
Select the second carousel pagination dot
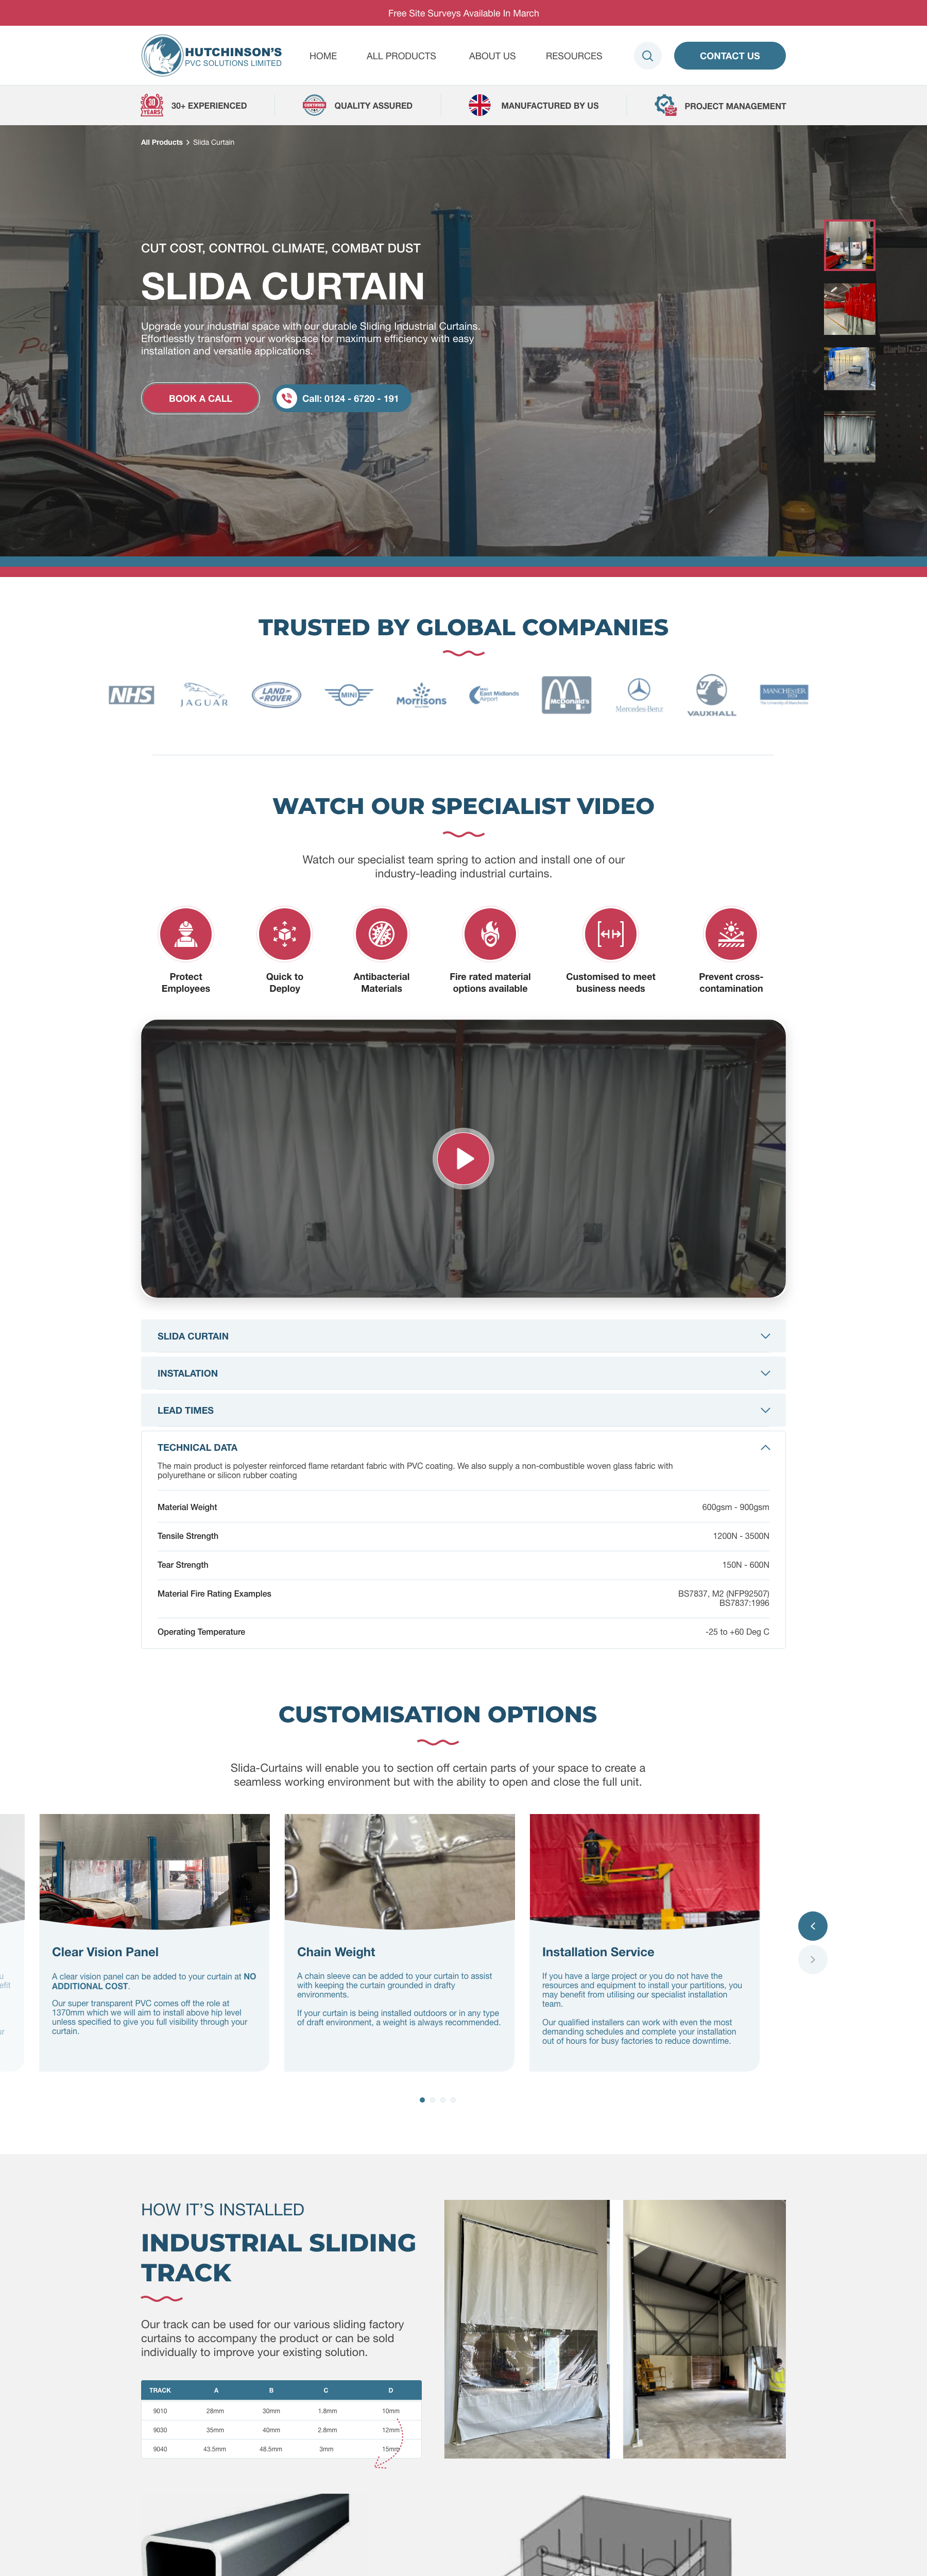pyautogui.click(x=432, y=2100)
